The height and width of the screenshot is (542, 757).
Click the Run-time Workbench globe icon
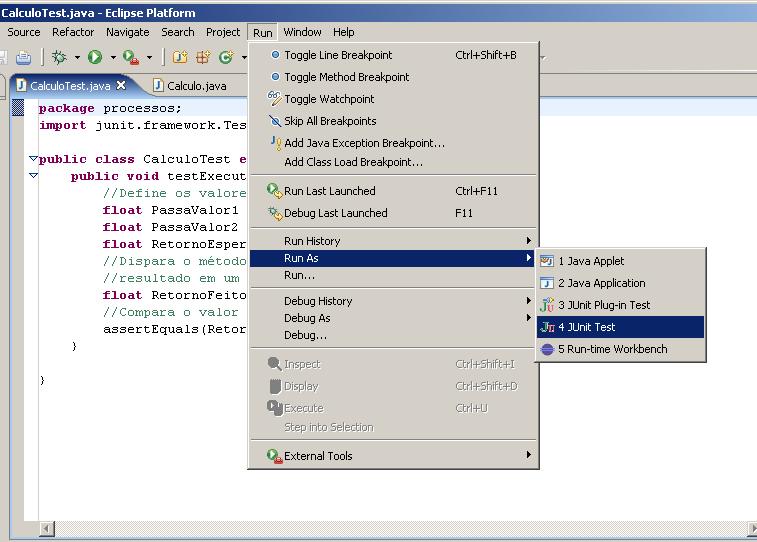[x=547, y=349]
